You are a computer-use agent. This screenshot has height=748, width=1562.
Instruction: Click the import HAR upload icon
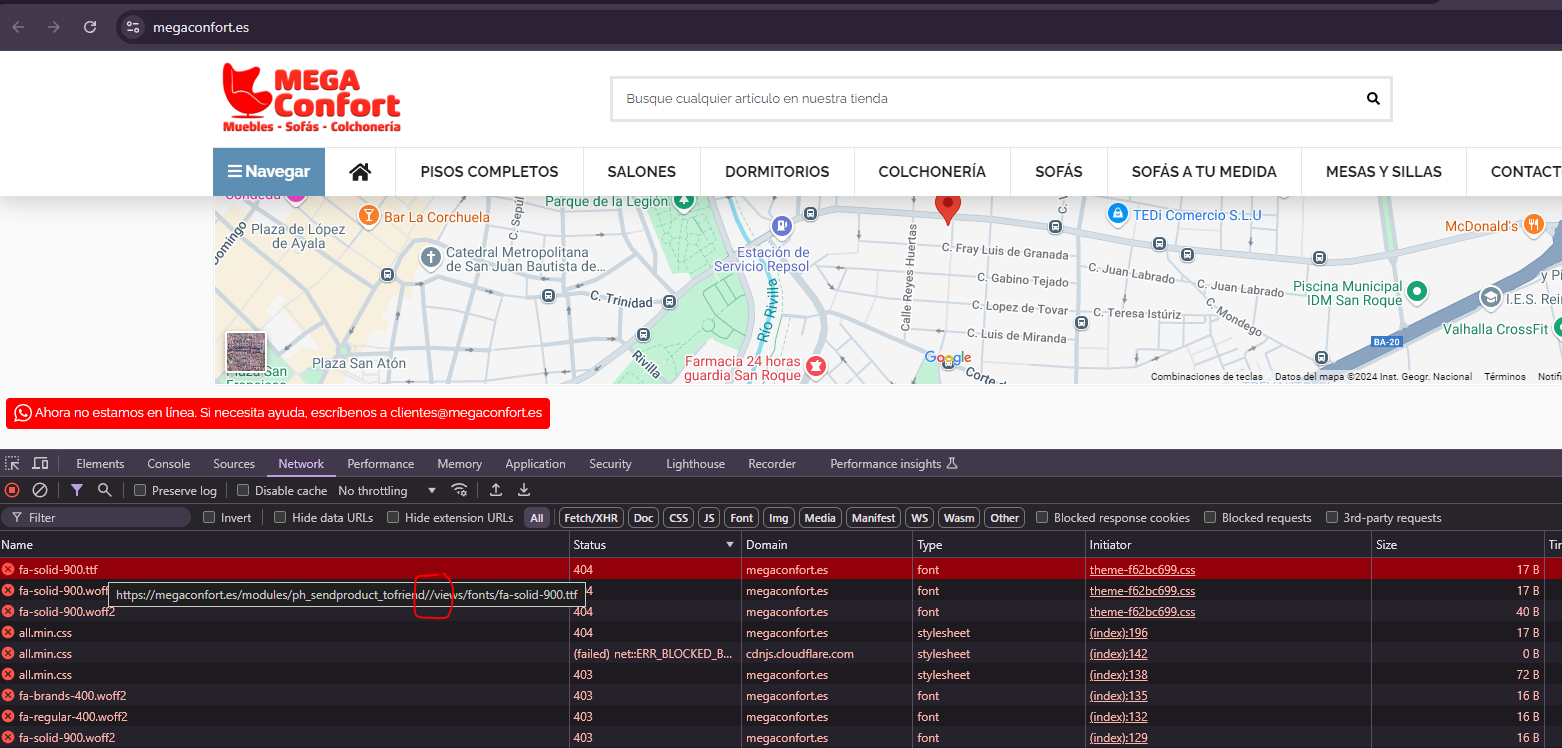point(496,490)
